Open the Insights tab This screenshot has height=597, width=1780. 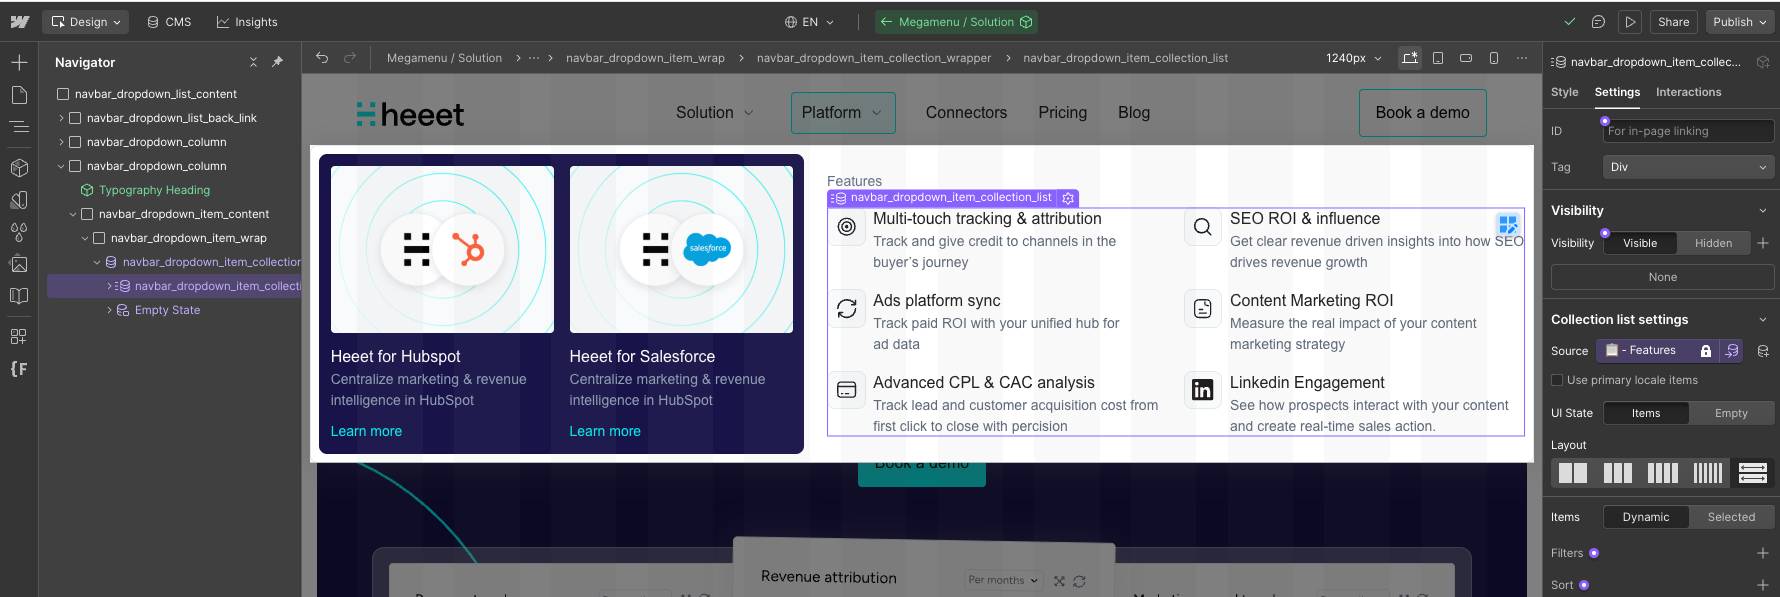(247, 22)
